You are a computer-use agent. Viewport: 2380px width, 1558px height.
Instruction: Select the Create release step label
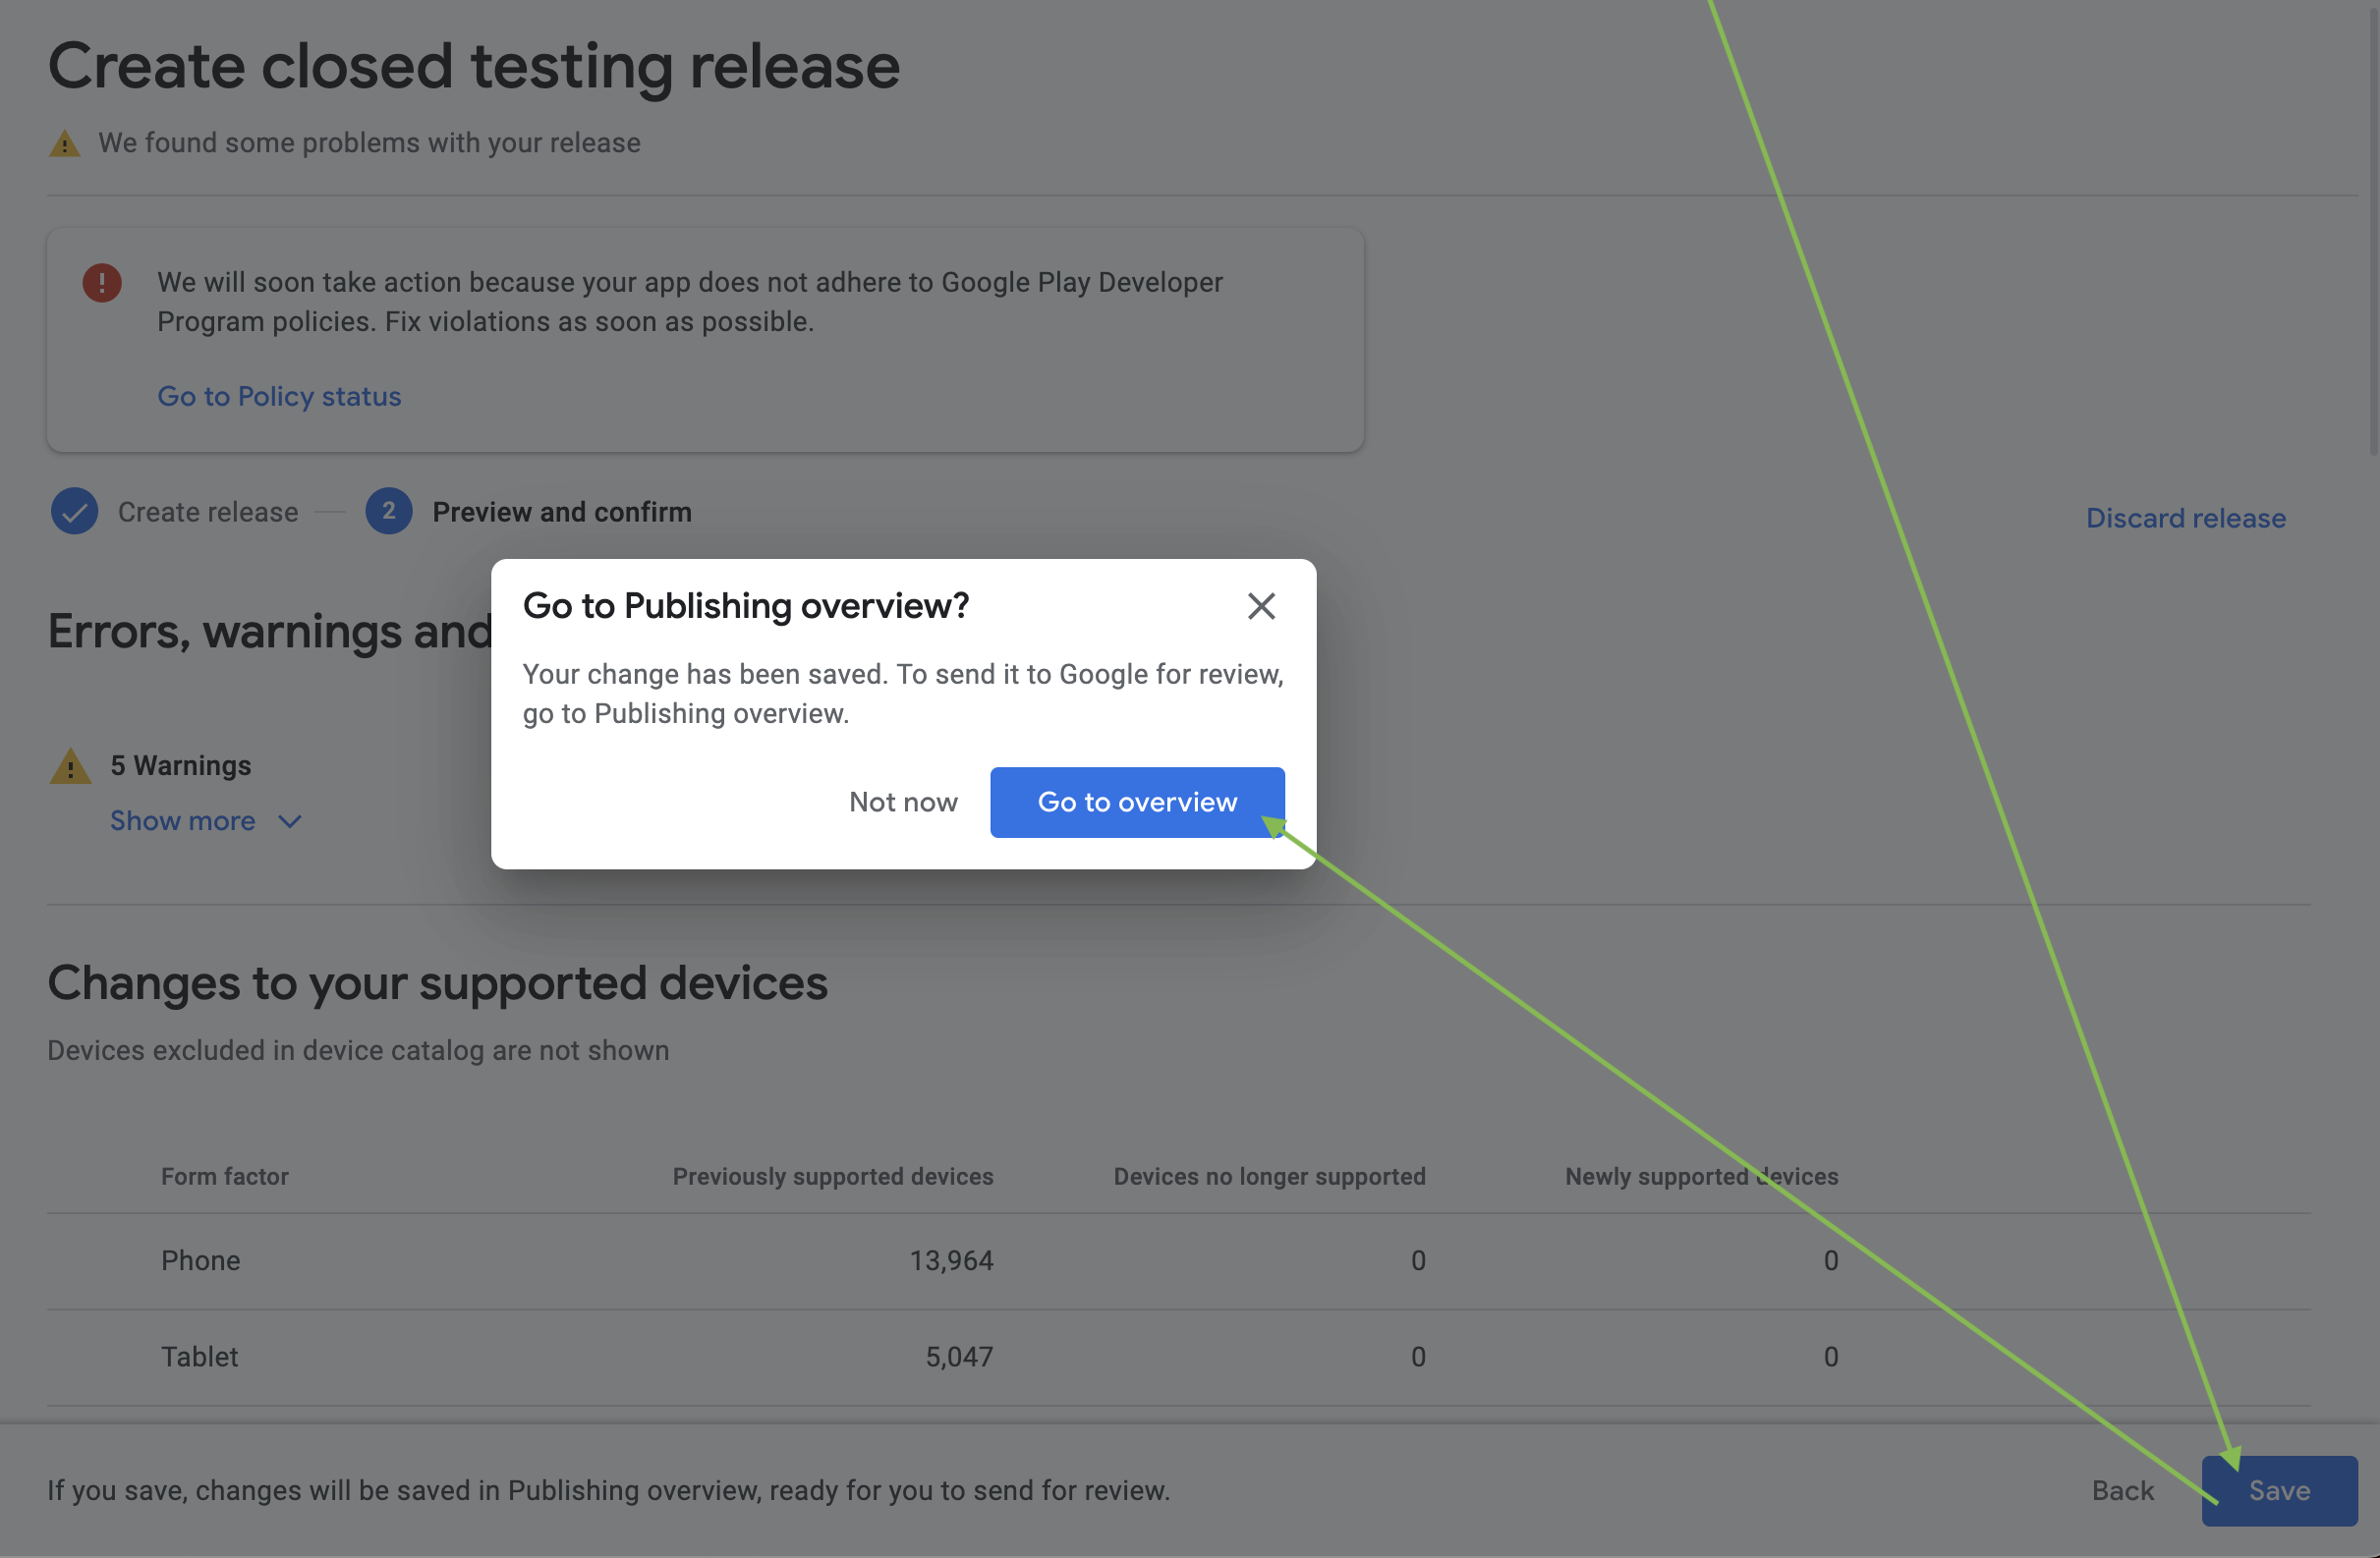(208, 512)
